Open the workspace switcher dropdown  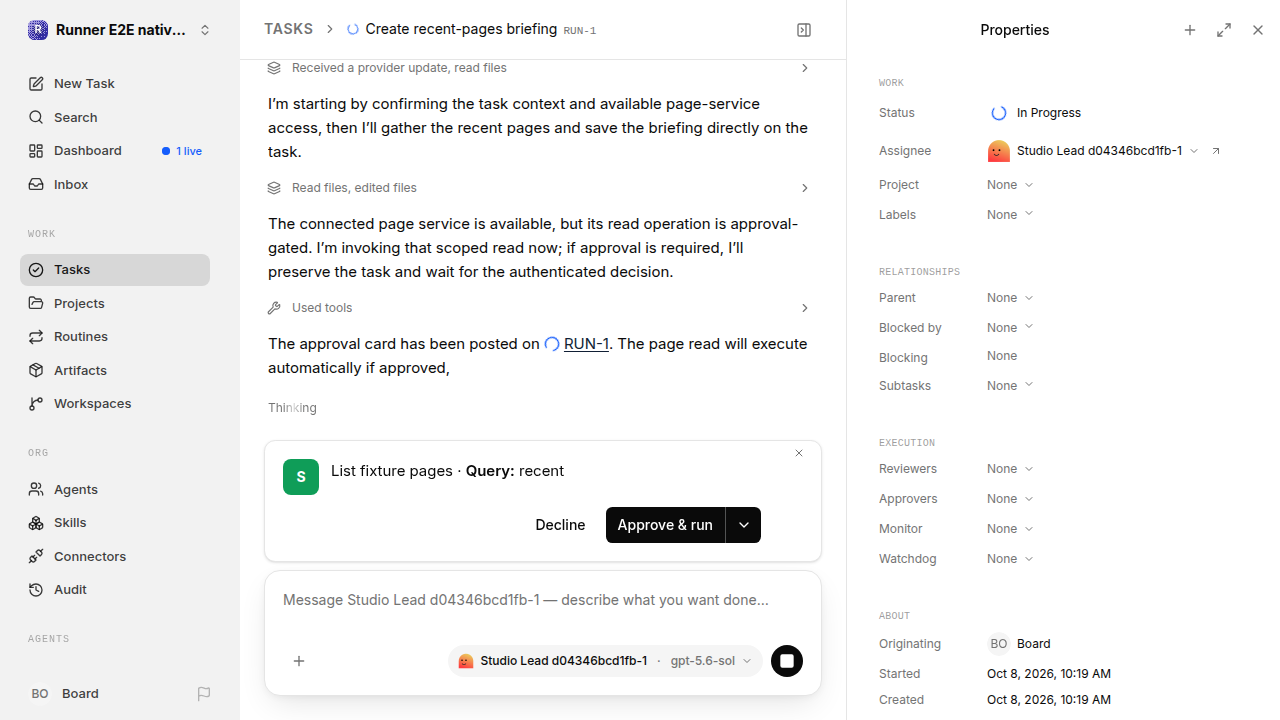click(x=205, y=30)
